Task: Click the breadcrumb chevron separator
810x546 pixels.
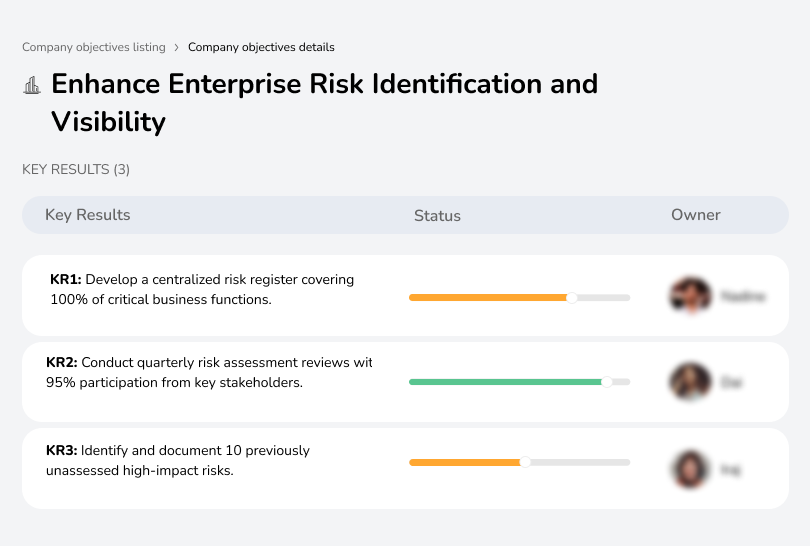Action: point(177,48)
